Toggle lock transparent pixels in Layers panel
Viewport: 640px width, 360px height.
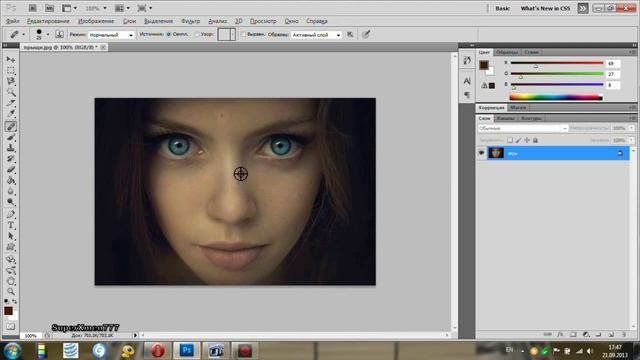510,140
